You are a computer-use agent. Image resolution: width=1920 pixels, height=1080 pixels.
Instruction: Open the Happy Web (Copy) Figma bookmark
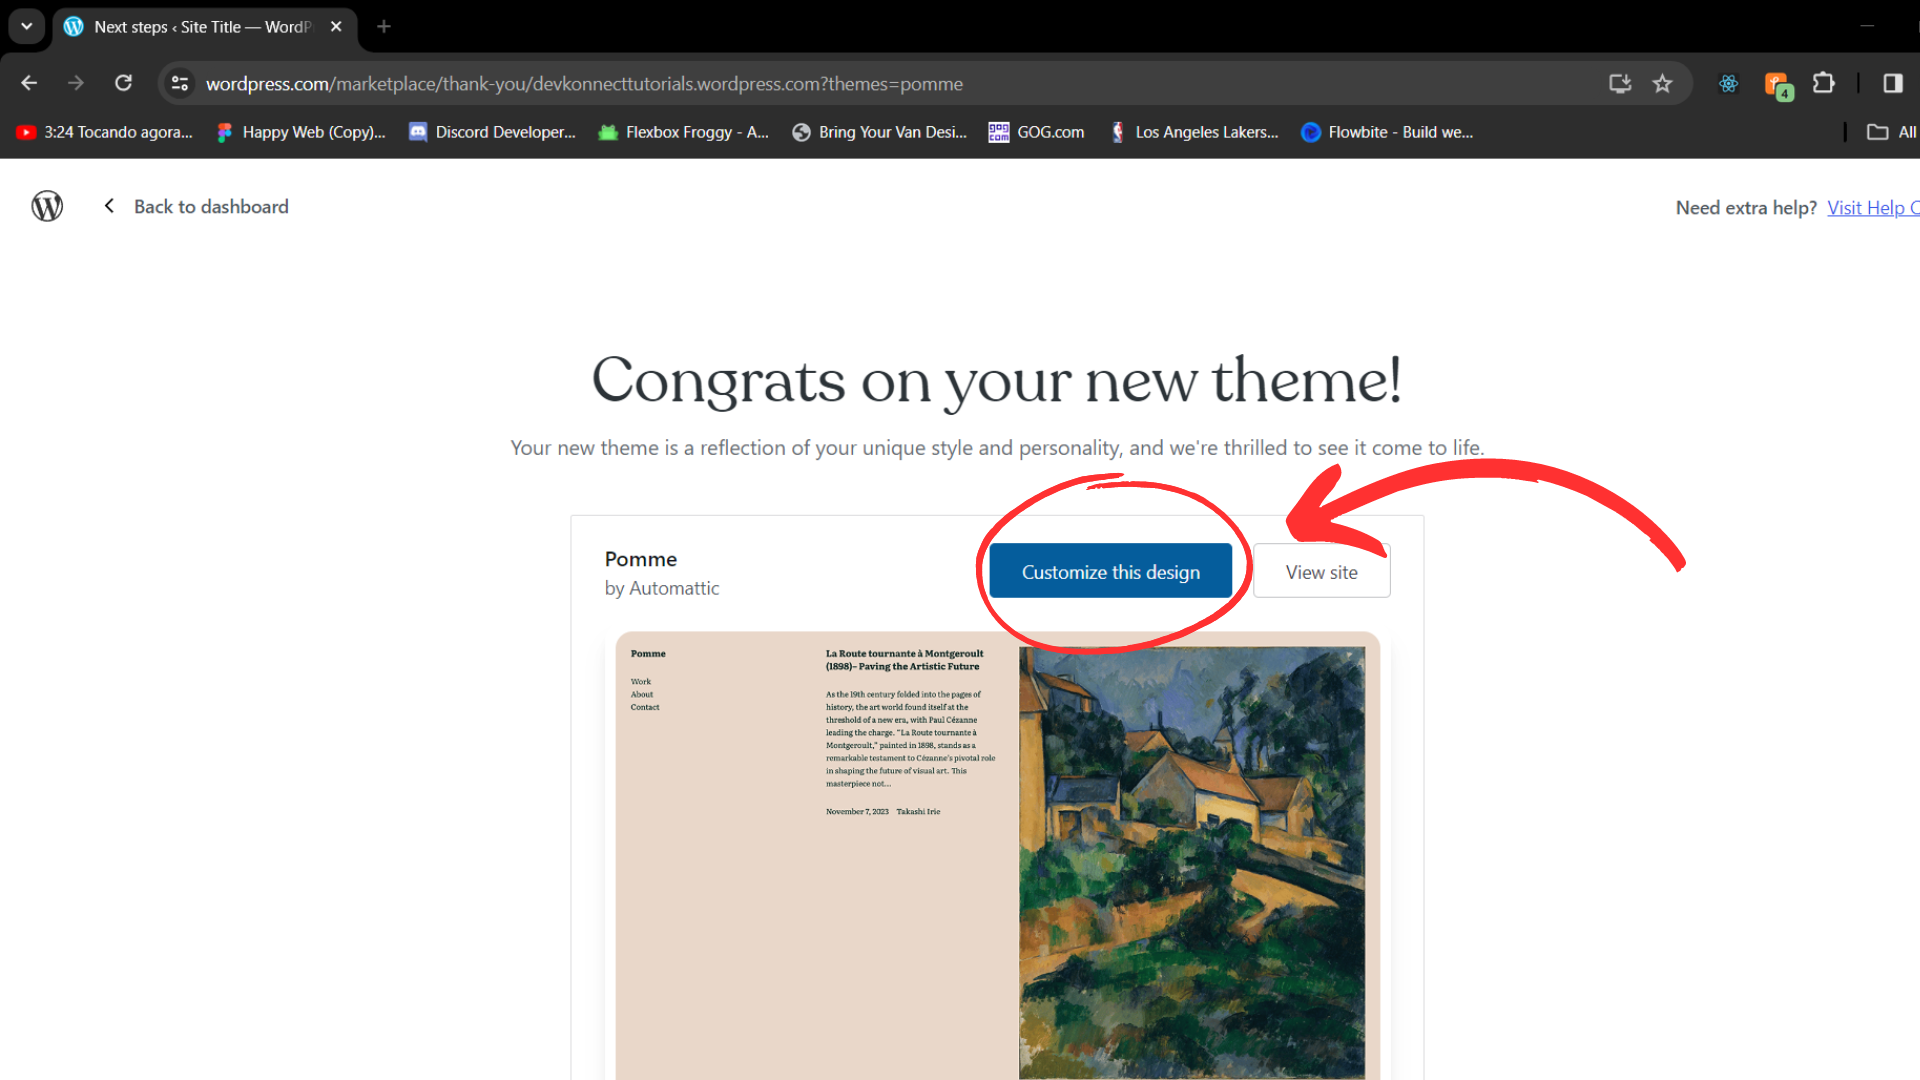(x=302, y=132)
